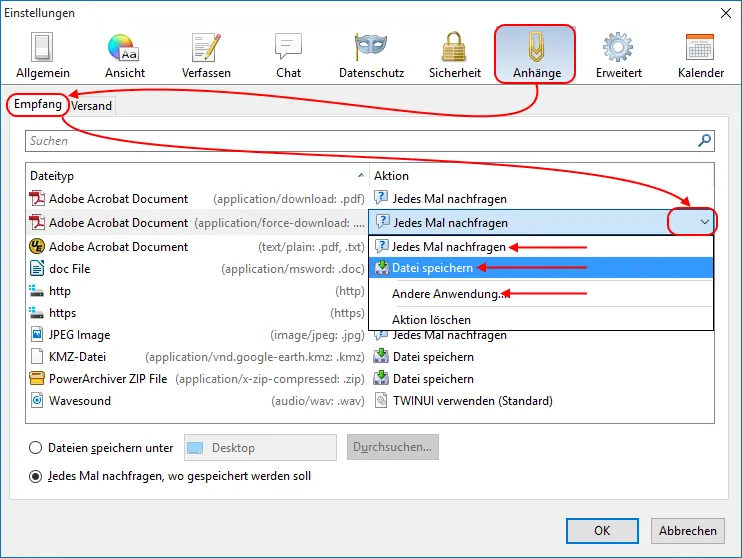Click 'TWINUI verwenden (Standard)' action
The width and height of the screenshot is (742, 558).
coord(473,401)
